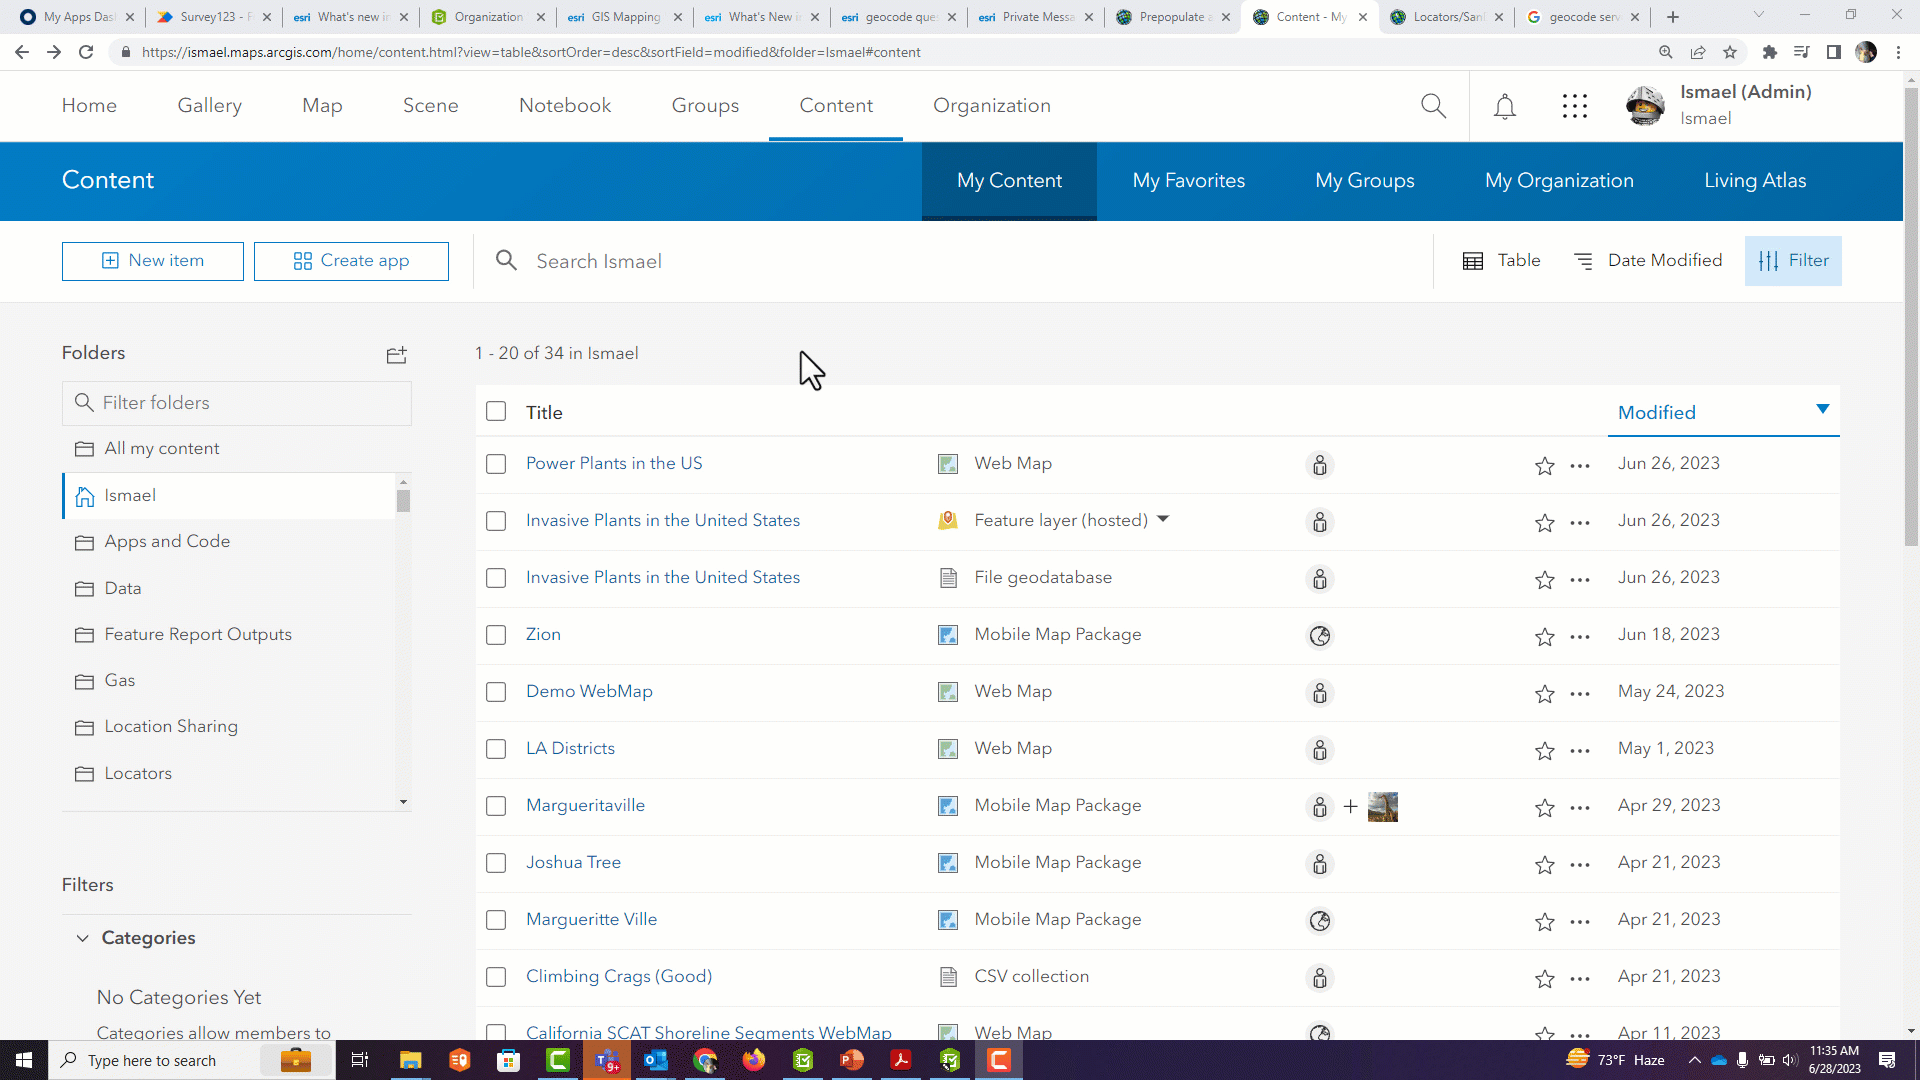
Task: Tick the Joshua Tree checkbox
Action: pos(496,863)
